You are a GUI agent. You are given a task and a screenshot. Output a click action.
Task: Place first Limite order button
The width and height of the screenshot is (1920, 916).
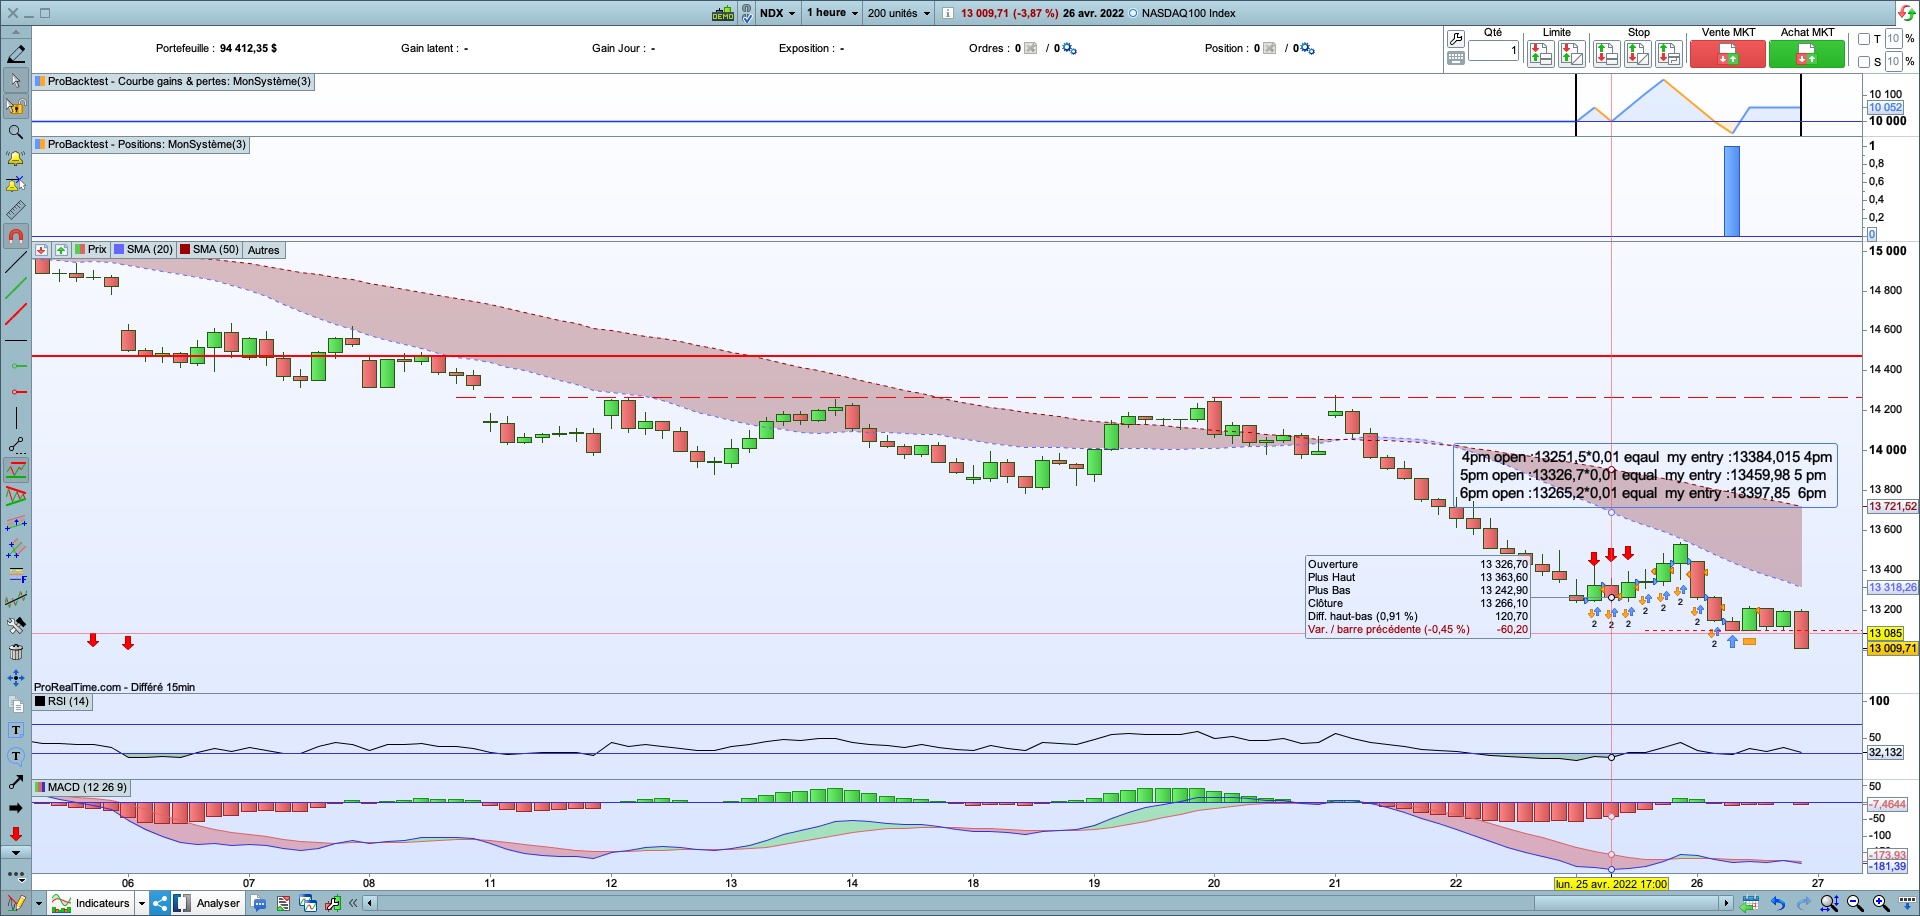[1540, 54]
